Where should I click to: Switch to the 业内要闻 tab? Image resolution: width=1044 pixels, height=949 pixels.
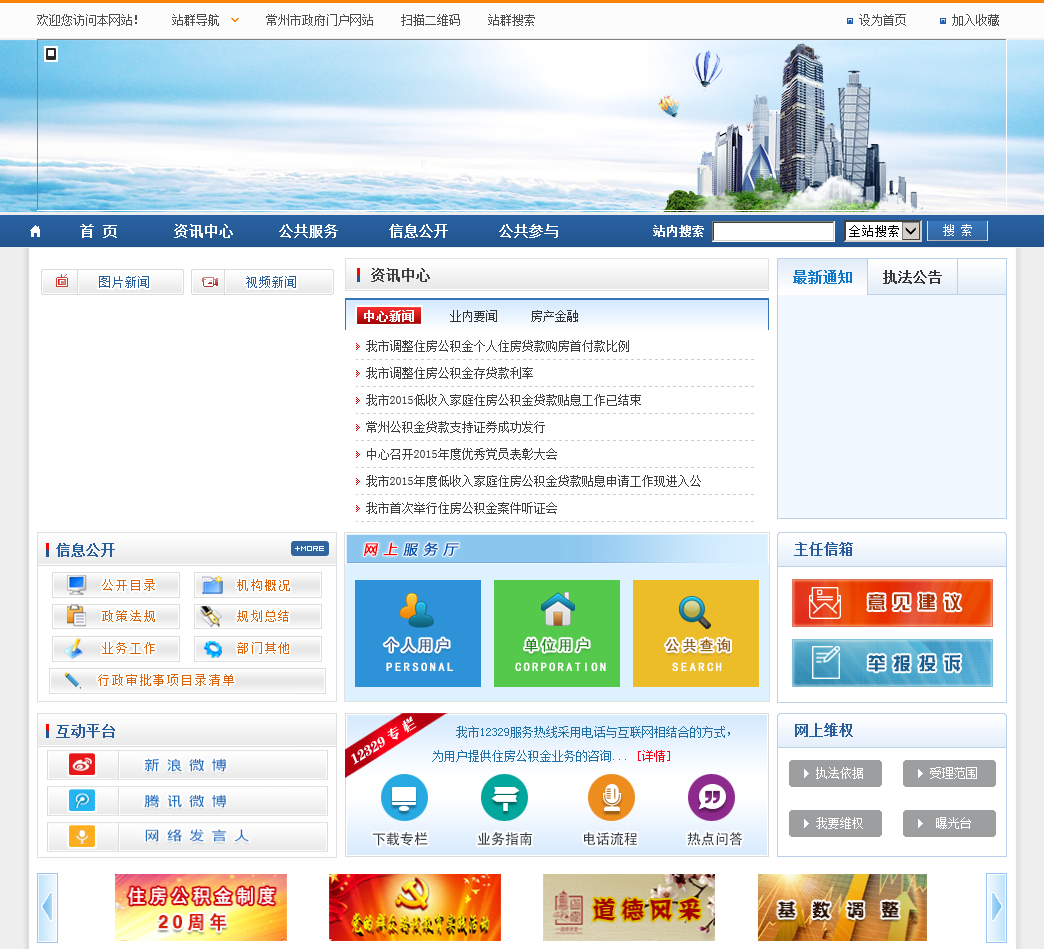click(x=473, y=316)
